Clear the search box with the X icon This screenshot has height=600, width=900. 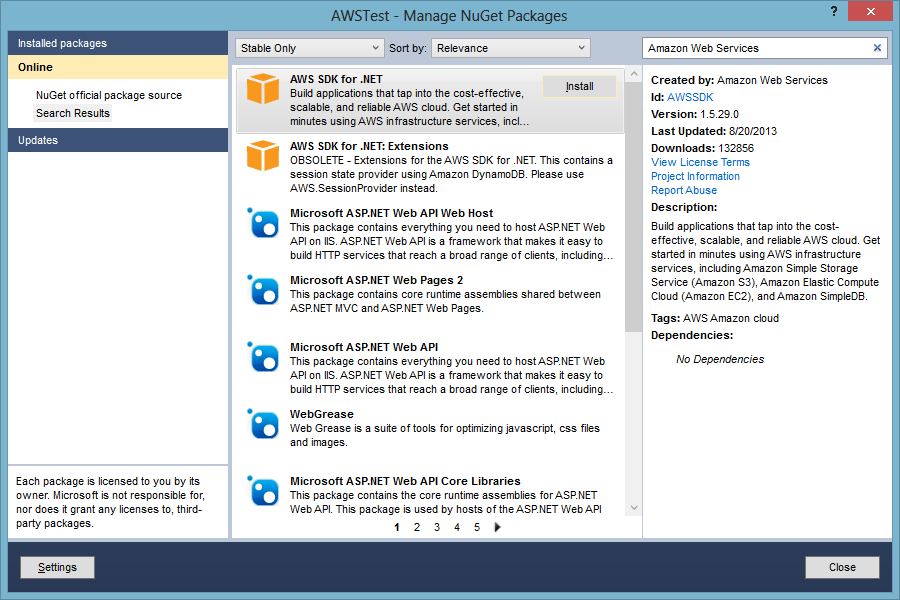coord(877,48)
